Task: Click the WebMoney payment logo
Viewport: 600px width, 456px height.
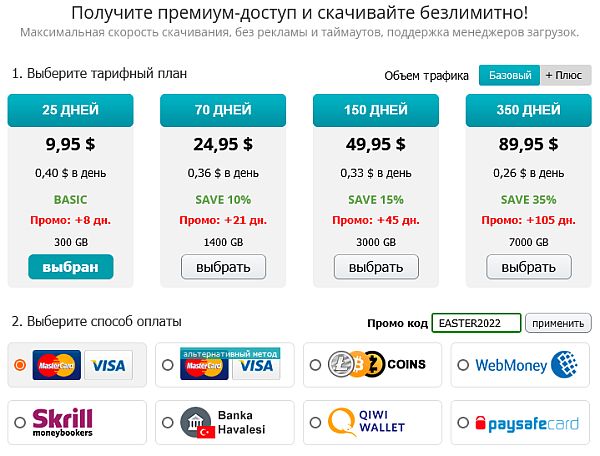Action: click(x=526, y=365)
